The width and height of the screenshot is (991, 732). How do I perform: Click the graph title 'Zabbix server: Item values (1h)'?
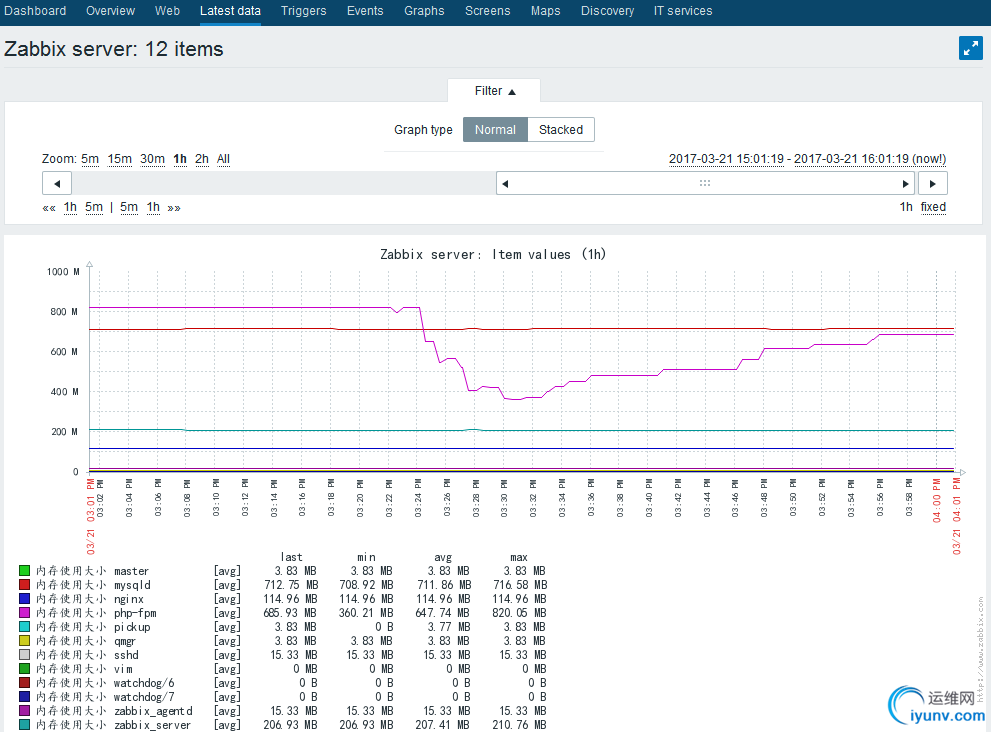(493, 254)
